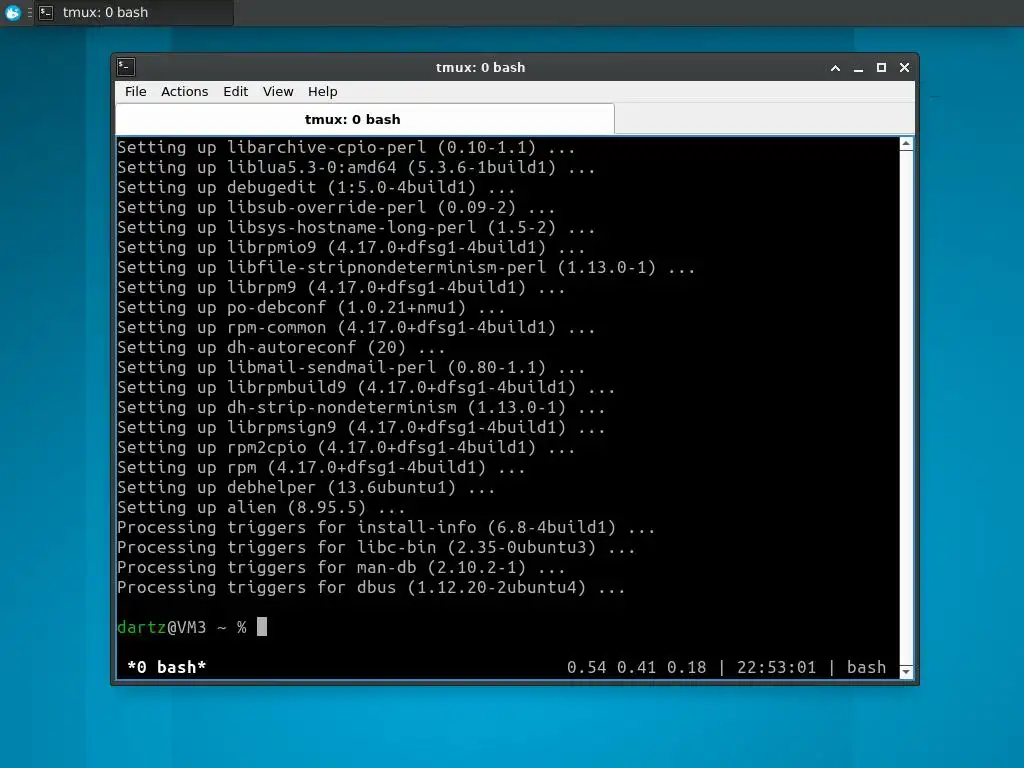Click line 'Setting up alien (8.95.5)'

[261, 507]
